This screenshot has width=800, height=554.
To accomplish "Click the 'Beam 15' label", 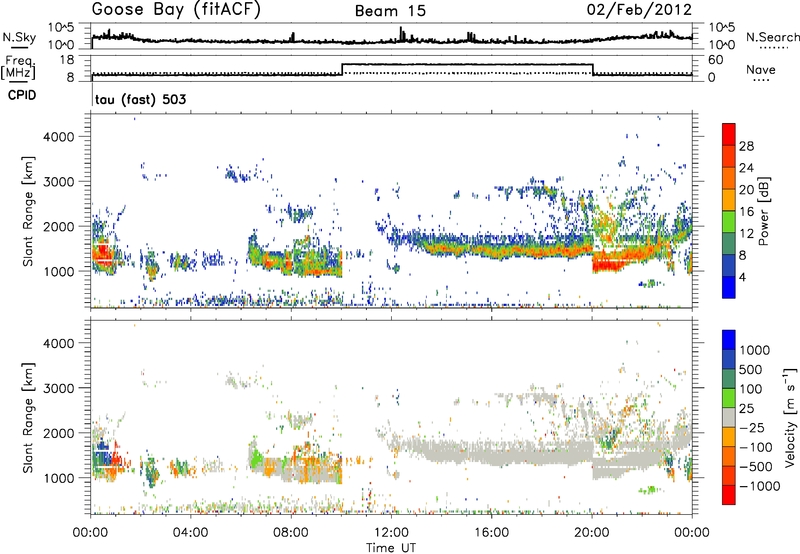I will [390, 11].
